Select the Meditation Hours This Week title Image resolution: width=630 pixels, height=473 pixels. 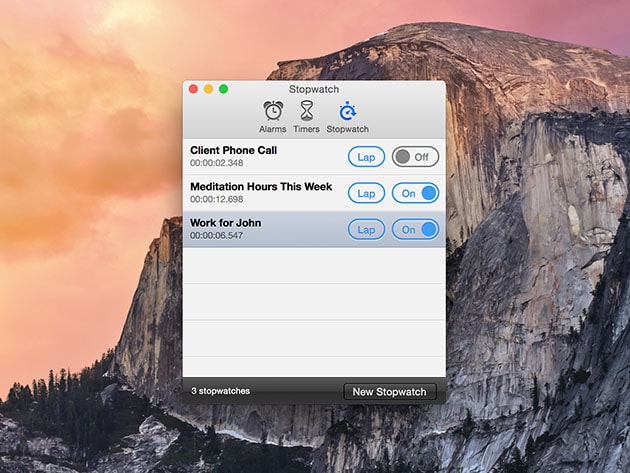(261, 186)
